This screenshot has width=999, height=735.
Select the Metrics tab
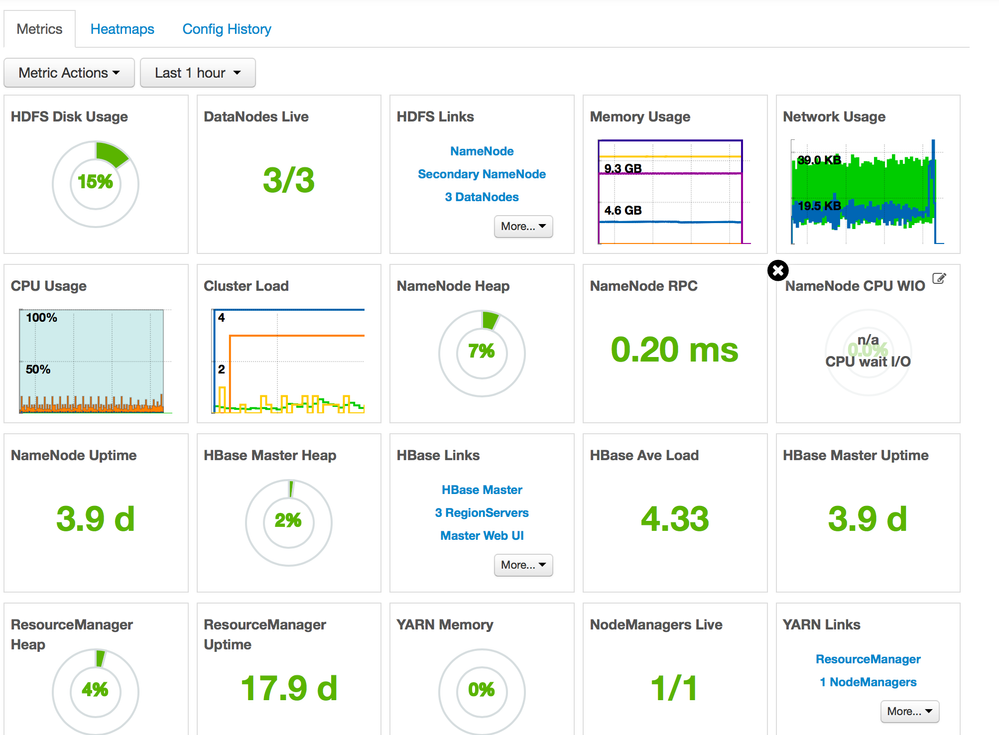(40, 29)
